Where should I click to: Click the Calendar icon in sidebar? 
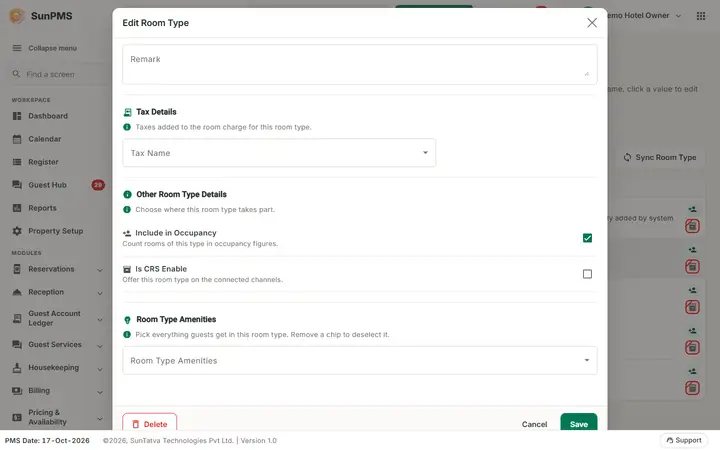point(17,139)
